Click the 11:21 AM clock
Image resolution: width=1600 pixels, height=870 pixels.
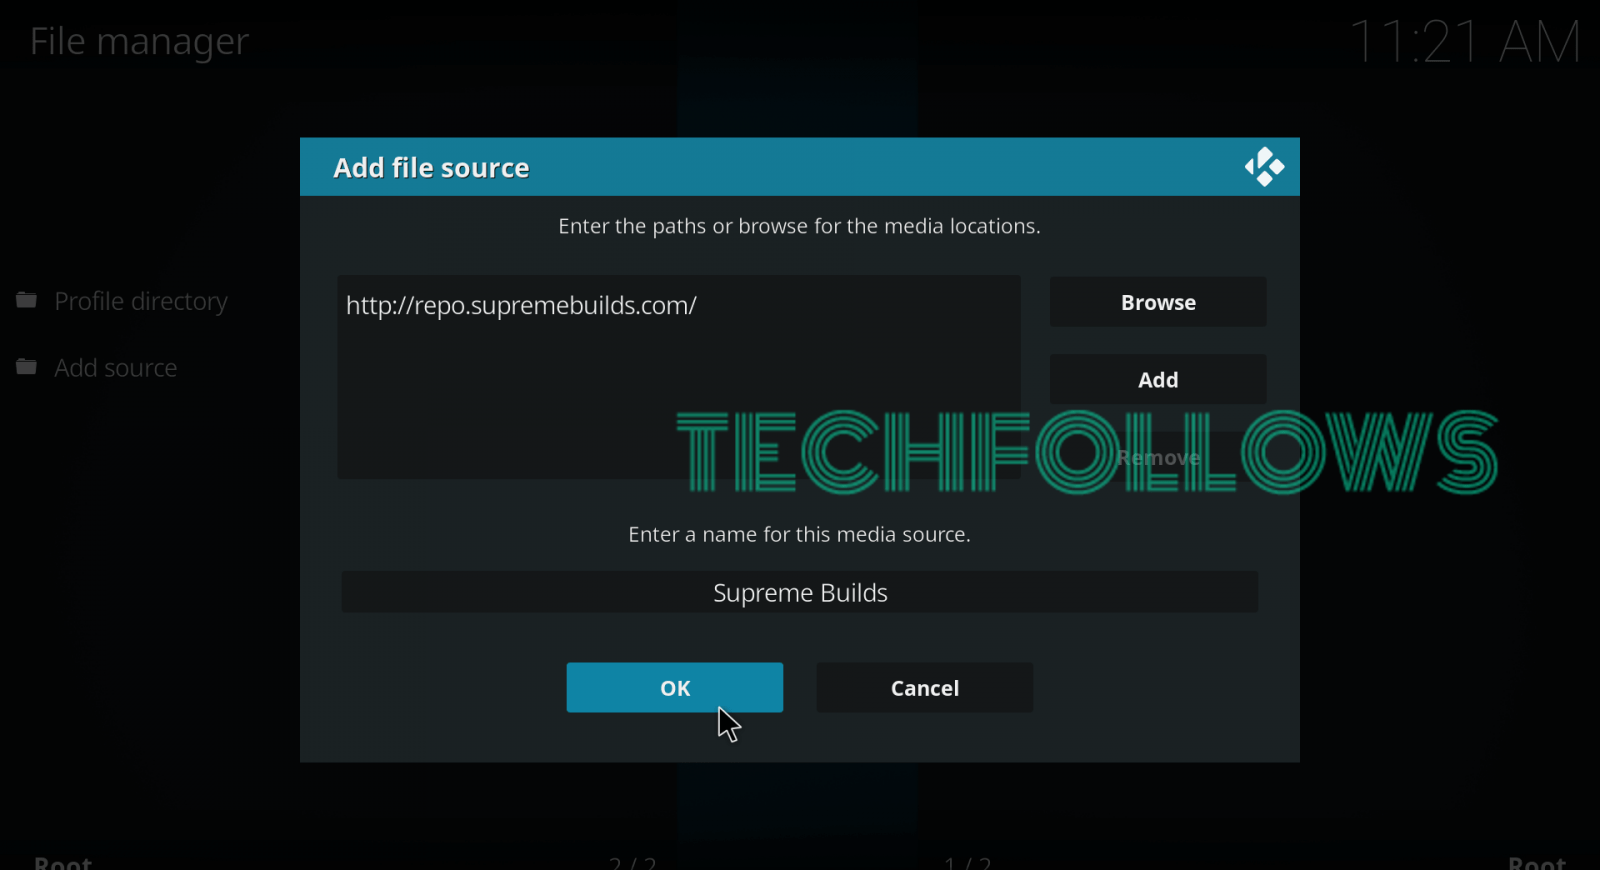(x=1465, y=42)
